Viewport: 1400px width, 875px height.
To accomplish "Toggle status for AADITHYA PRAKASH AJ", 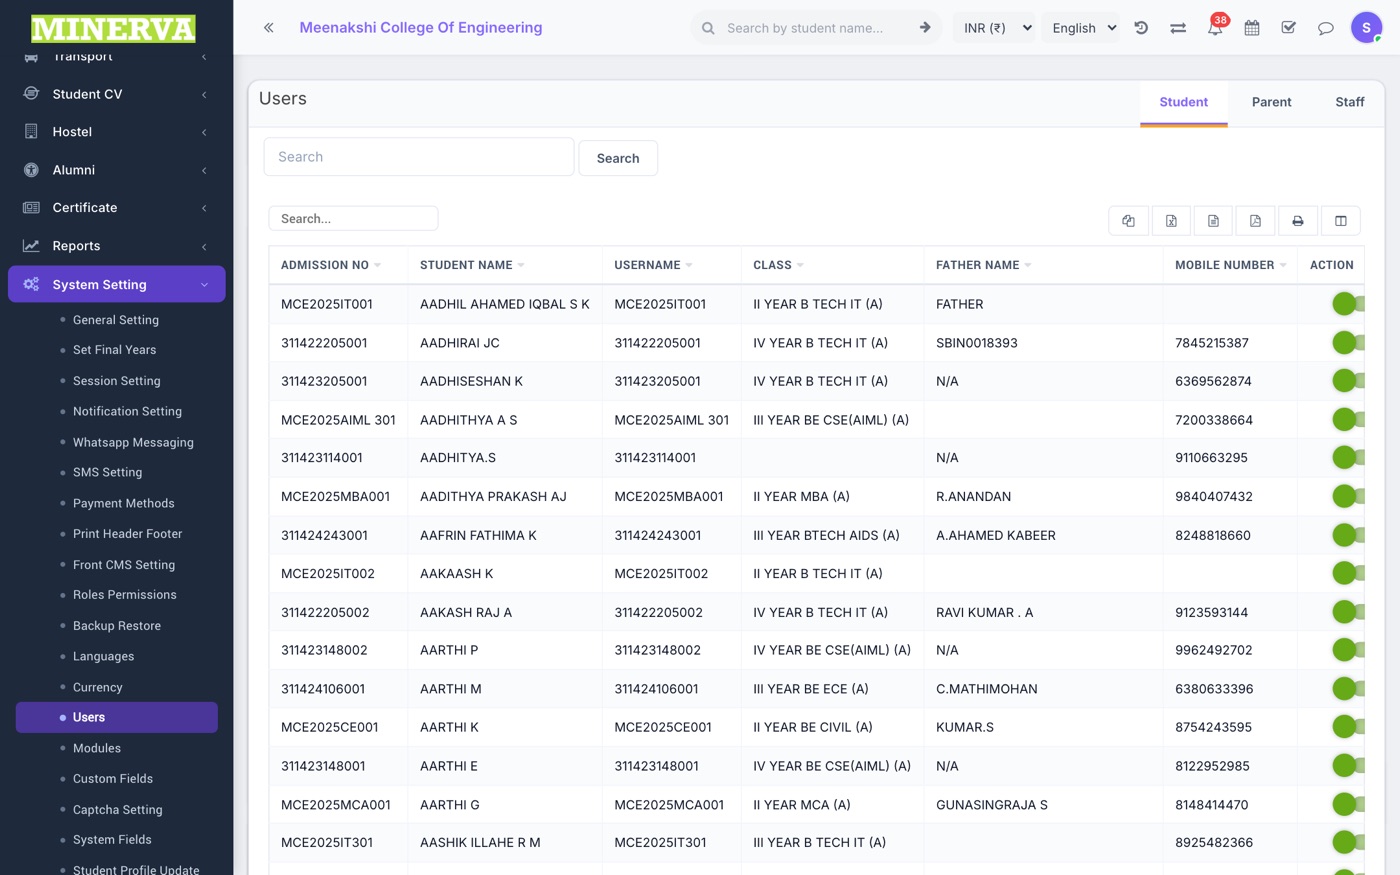I will tap(1348, 496).
